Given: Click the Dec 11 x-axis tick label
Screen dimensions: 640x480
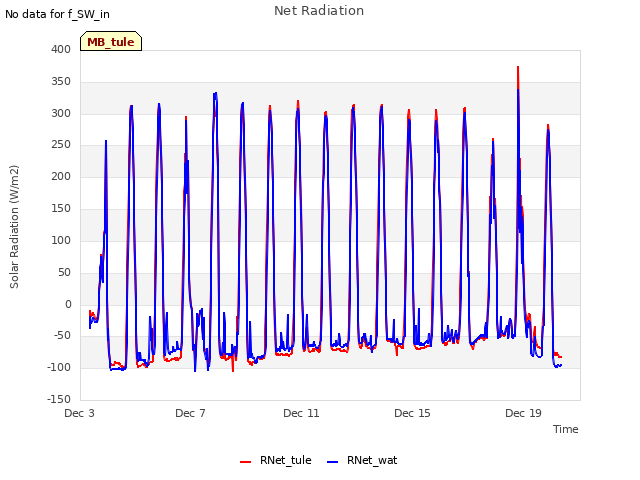Looking at the screenshot, I should click(301, 413).
